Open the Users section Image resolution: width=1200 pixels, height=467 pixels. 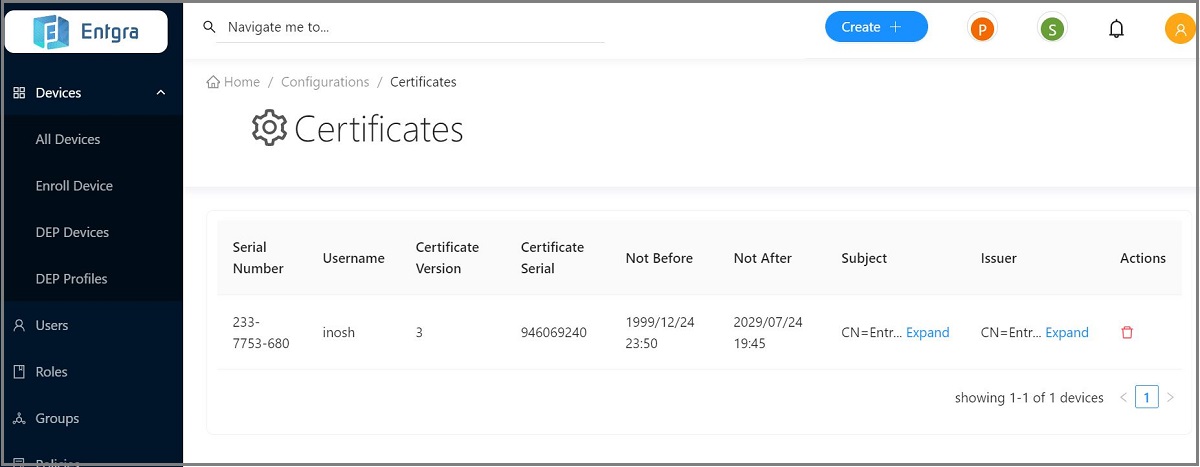52,325
